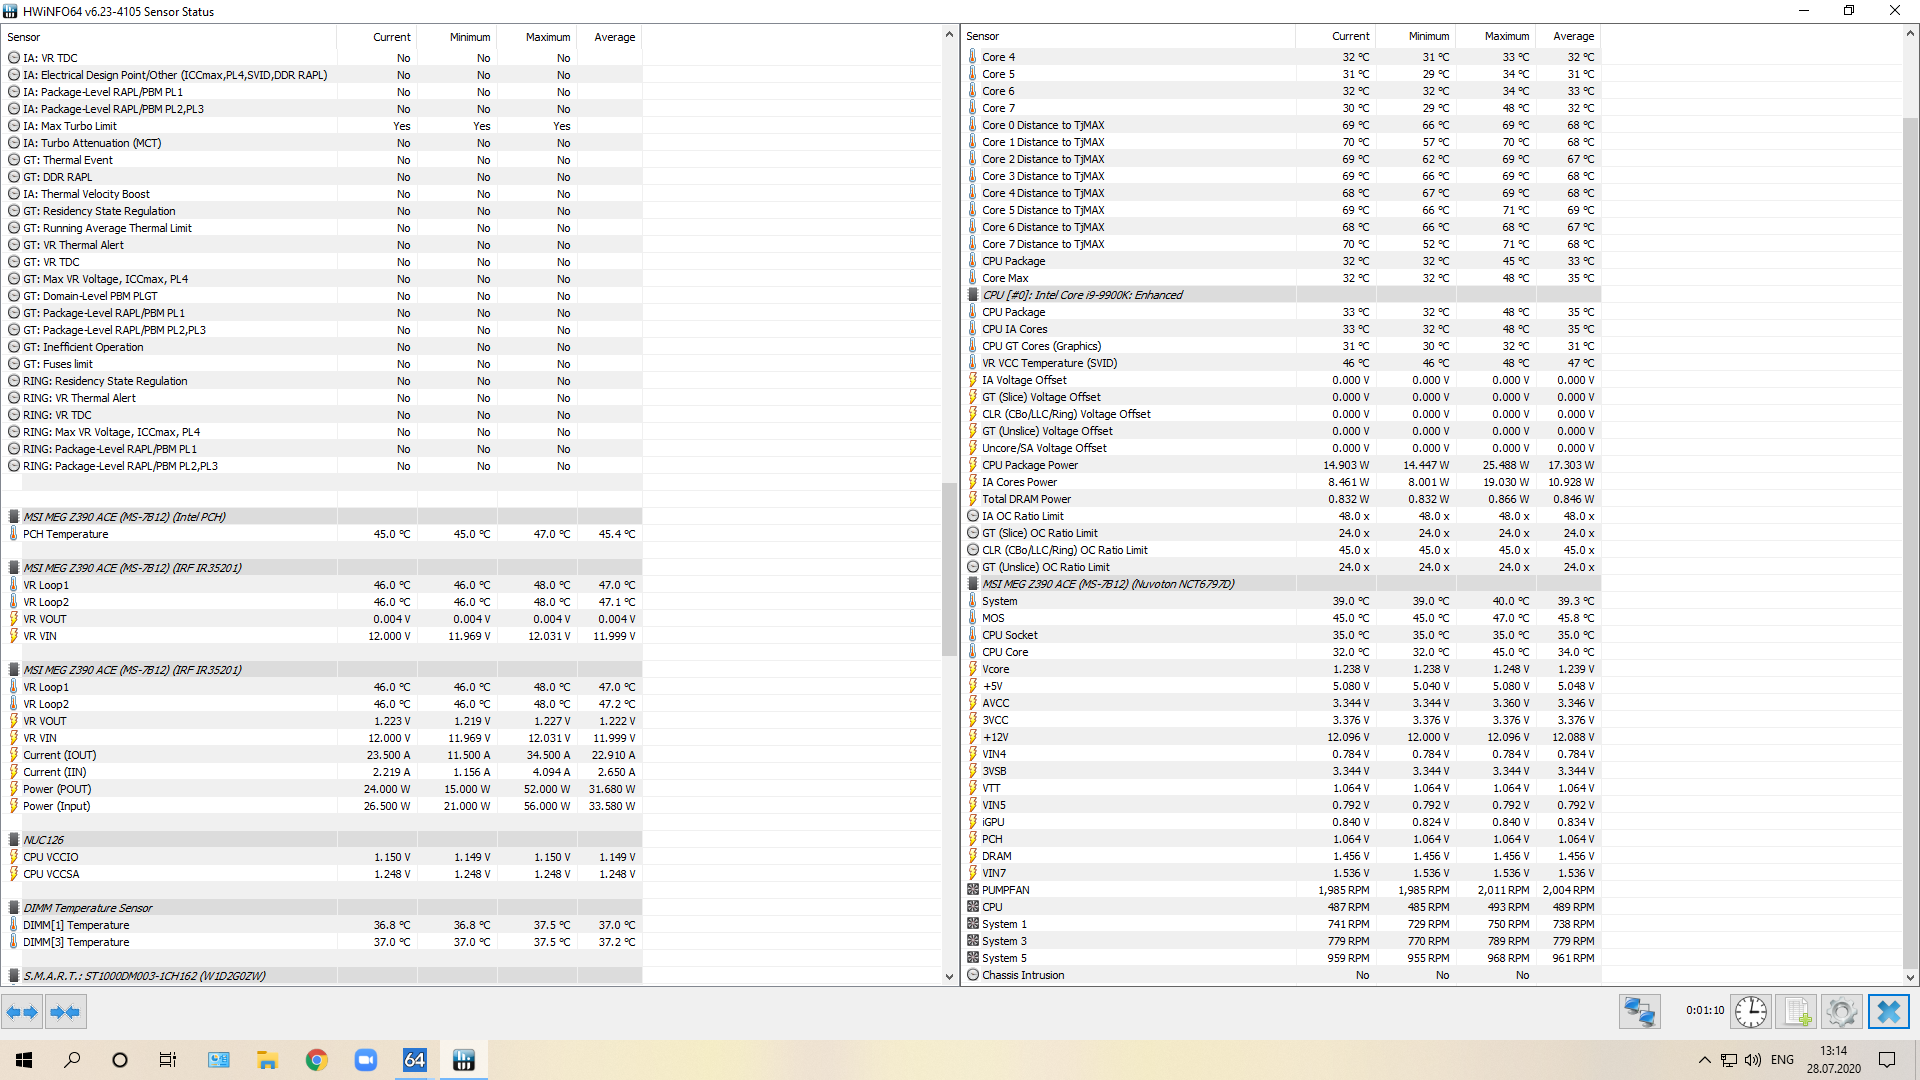Select the PCH Temperature row
Image resolution: width=1920 pixels, height=1080 pixels.
(65, 534)
